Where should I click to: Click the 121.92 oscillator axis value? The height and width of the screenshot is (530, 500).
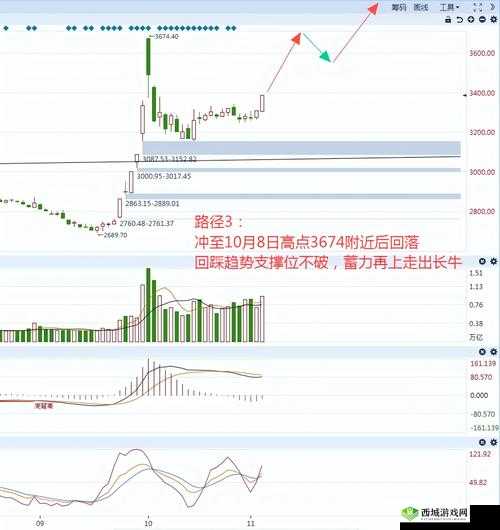point(480,454)
